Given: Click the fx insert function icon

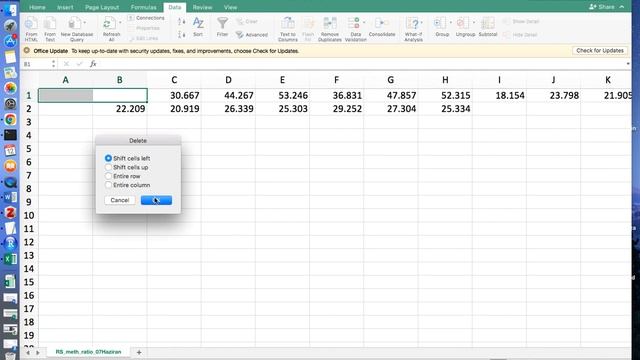Looking at the screenshot, I should point(93,64).
